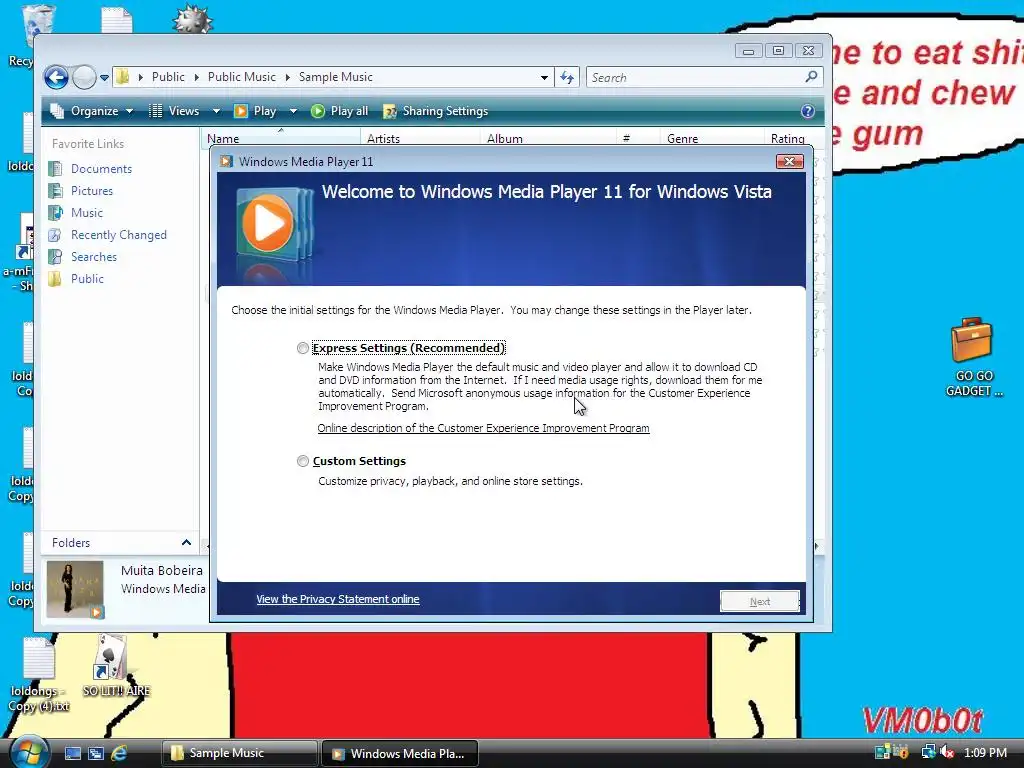Expand the Views dropdown arrow

(216, 111)
